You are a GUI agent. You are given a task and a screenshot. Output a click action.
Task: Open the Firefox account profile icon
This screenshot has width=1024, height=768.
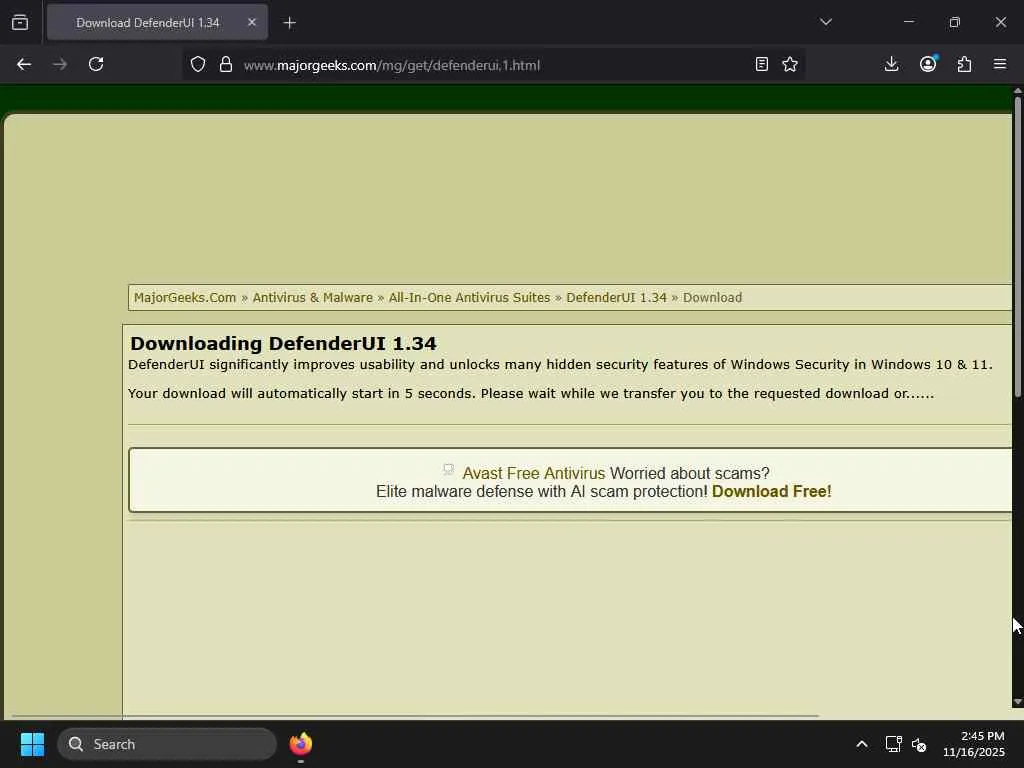(x=928, y=63)
